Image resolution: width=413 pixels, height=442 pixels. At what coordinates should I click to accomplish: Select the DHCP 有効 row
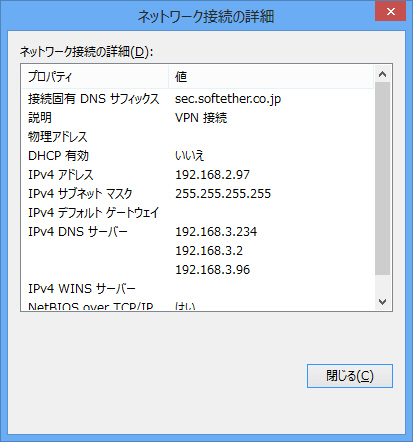(198, 156)
